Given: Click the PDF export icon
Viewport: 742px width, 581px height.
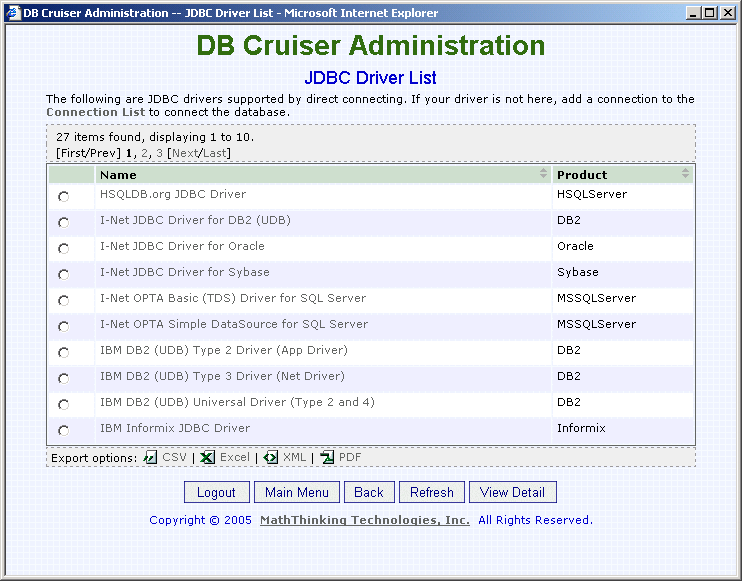Looking at the screenshot, I should tap(327, 457).
